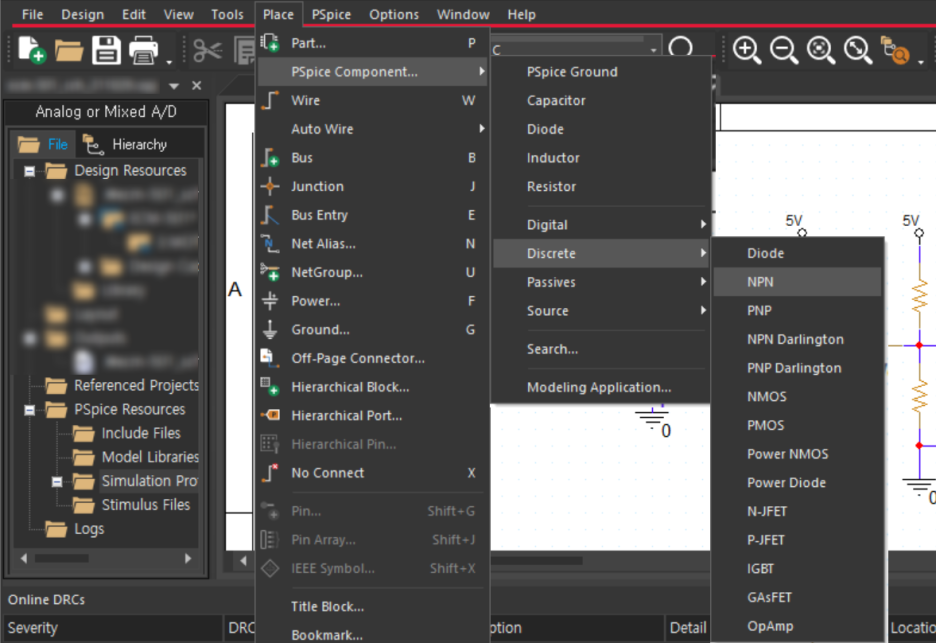Image resolution: width=936 pixels, height=643 pixels.
Task: Select Off-Page Connector... menu item
Action: coord(372,358)
